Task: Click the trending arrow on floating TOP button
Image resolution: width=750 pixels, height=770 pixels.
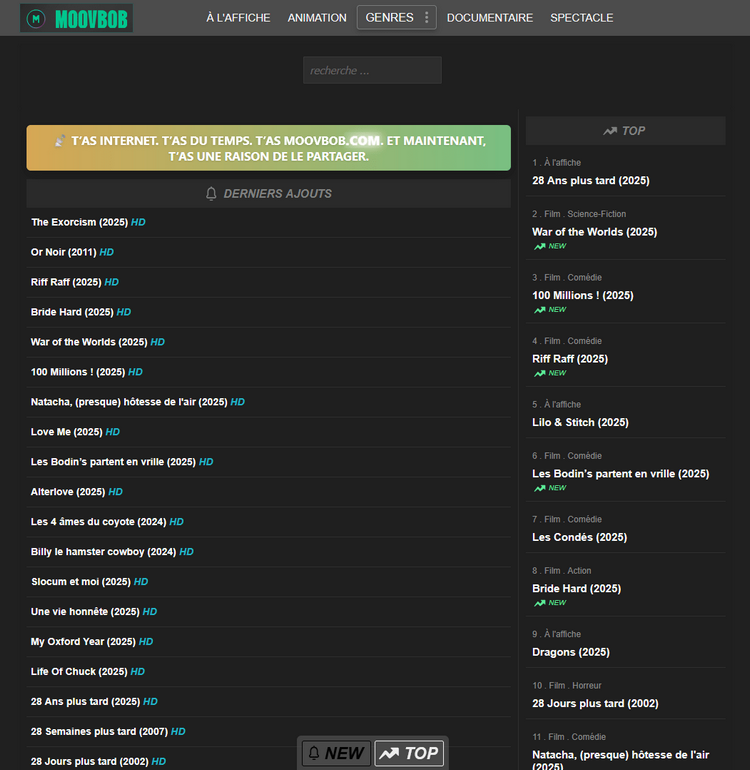Action: [x=389, y=753]
